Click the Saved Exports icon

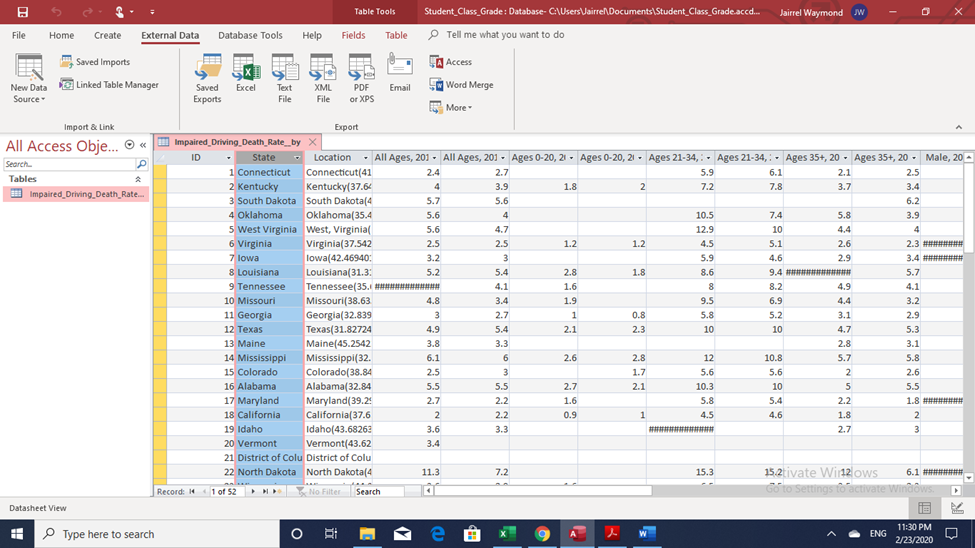(207, 78)
